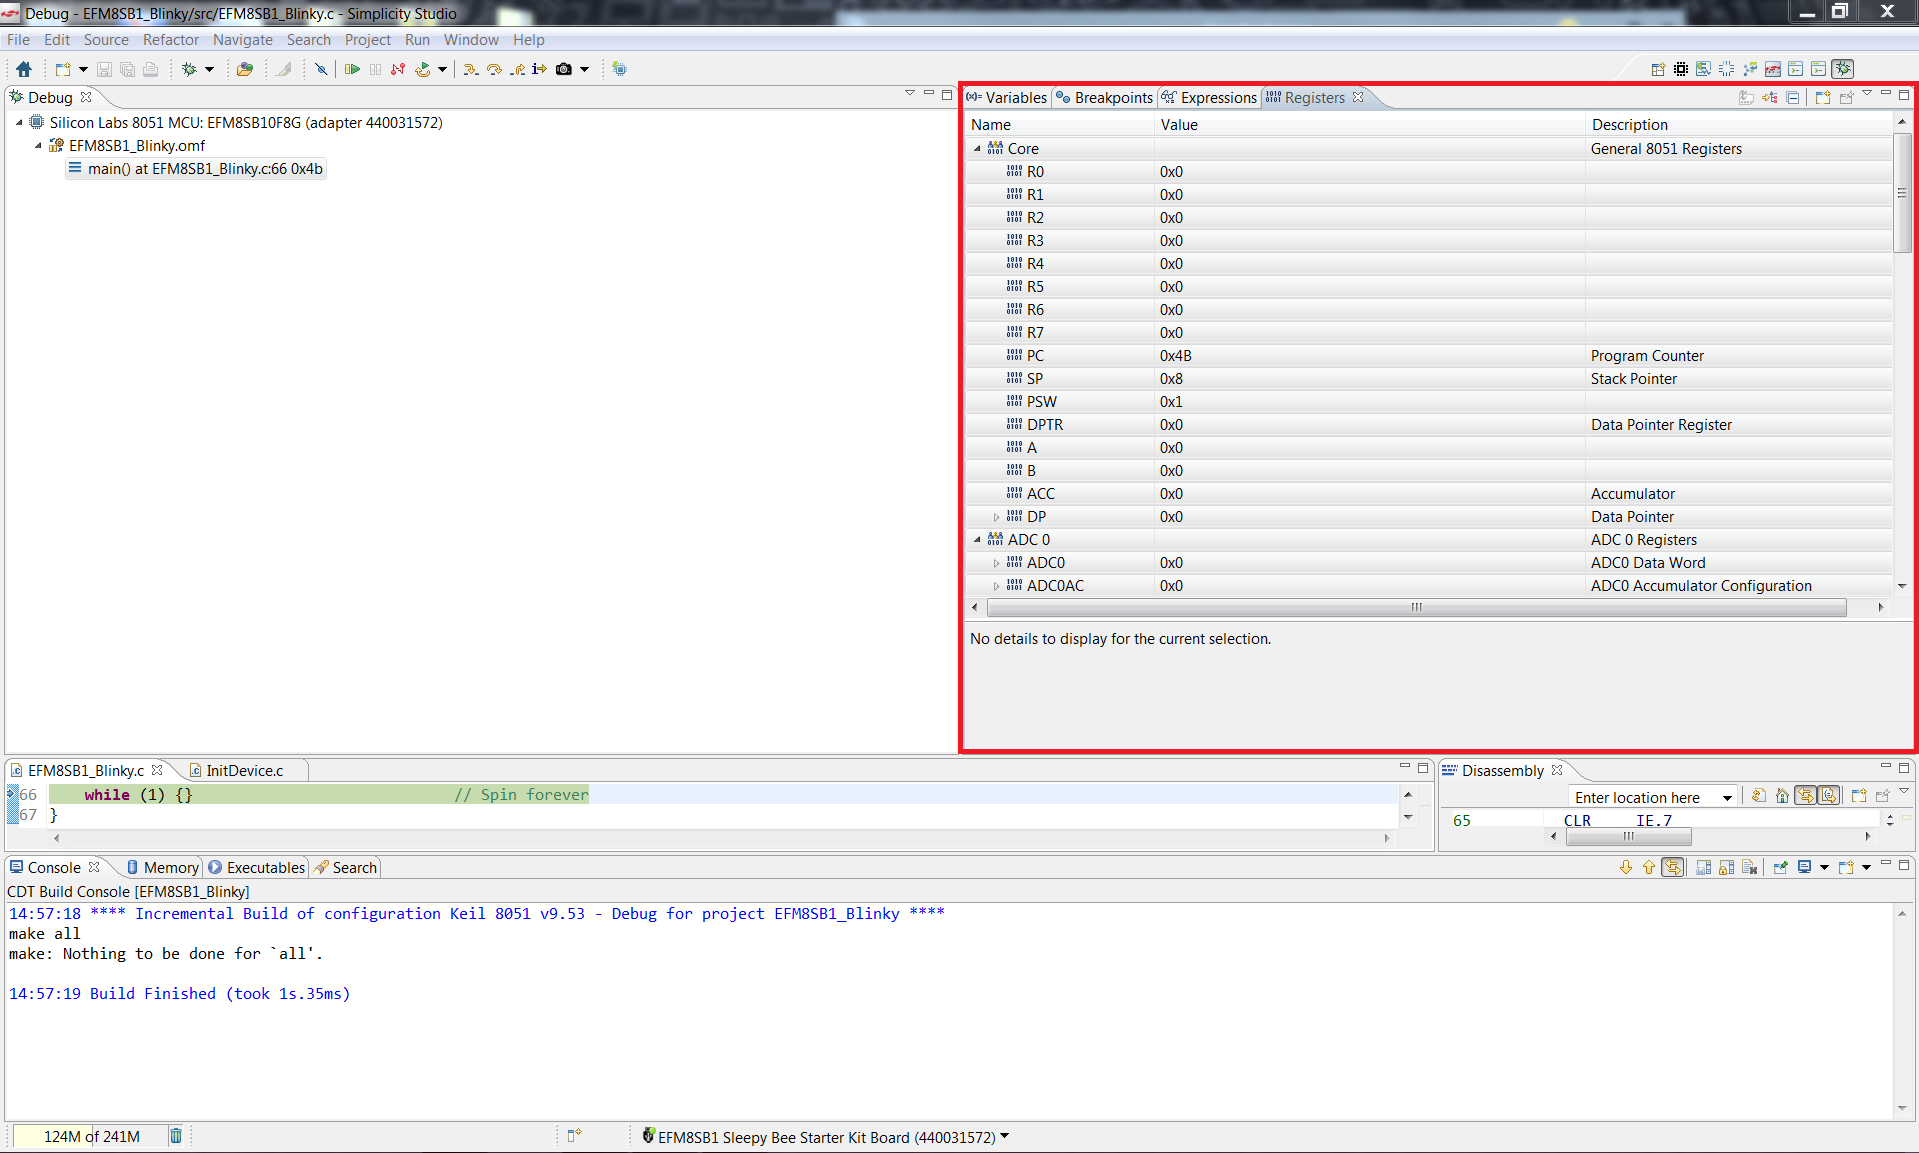Click the Resume debug button
Screen dimensions: 1919x1153
tap(352, 69)
